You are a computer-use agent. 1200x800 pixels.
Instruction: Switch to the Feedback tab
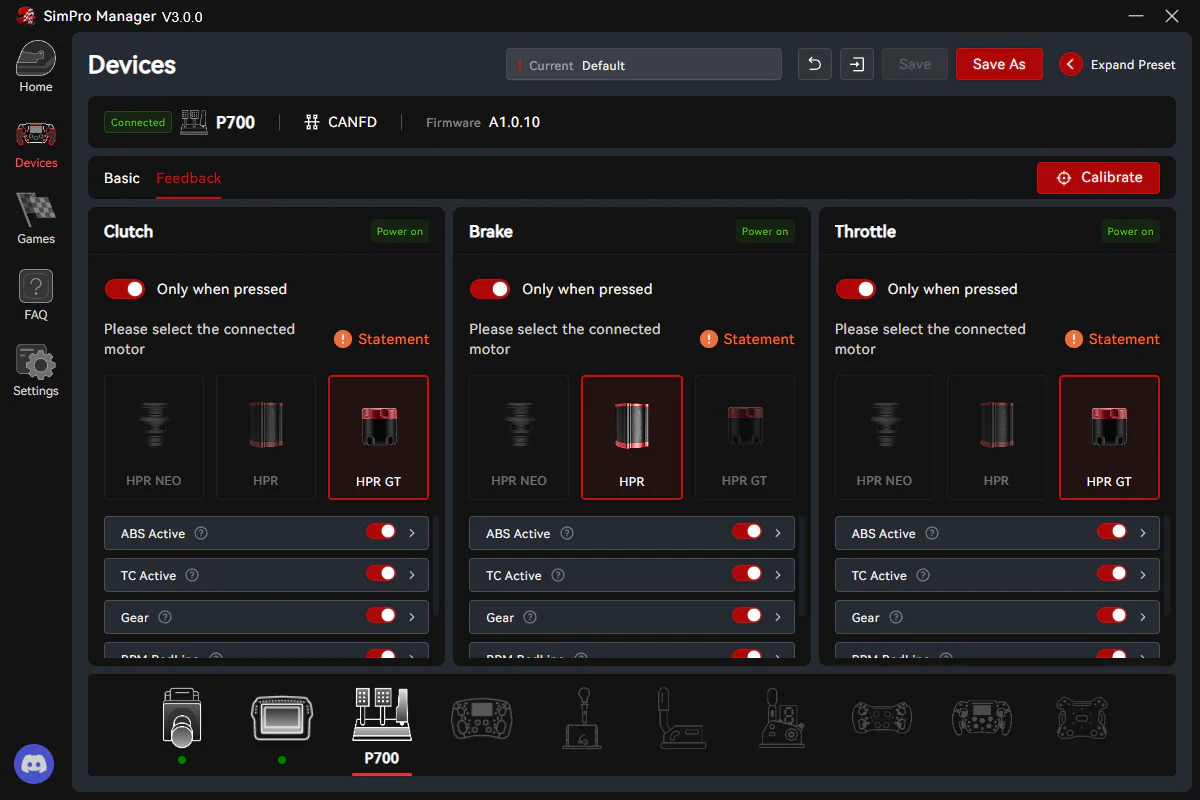point(189,178)
